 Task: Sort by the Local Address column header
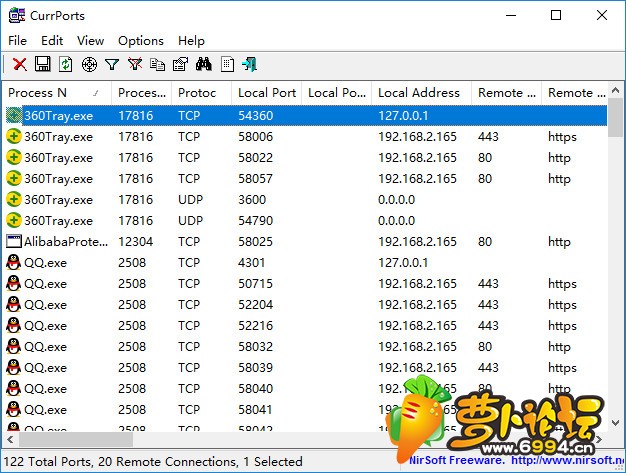(422, 93)
